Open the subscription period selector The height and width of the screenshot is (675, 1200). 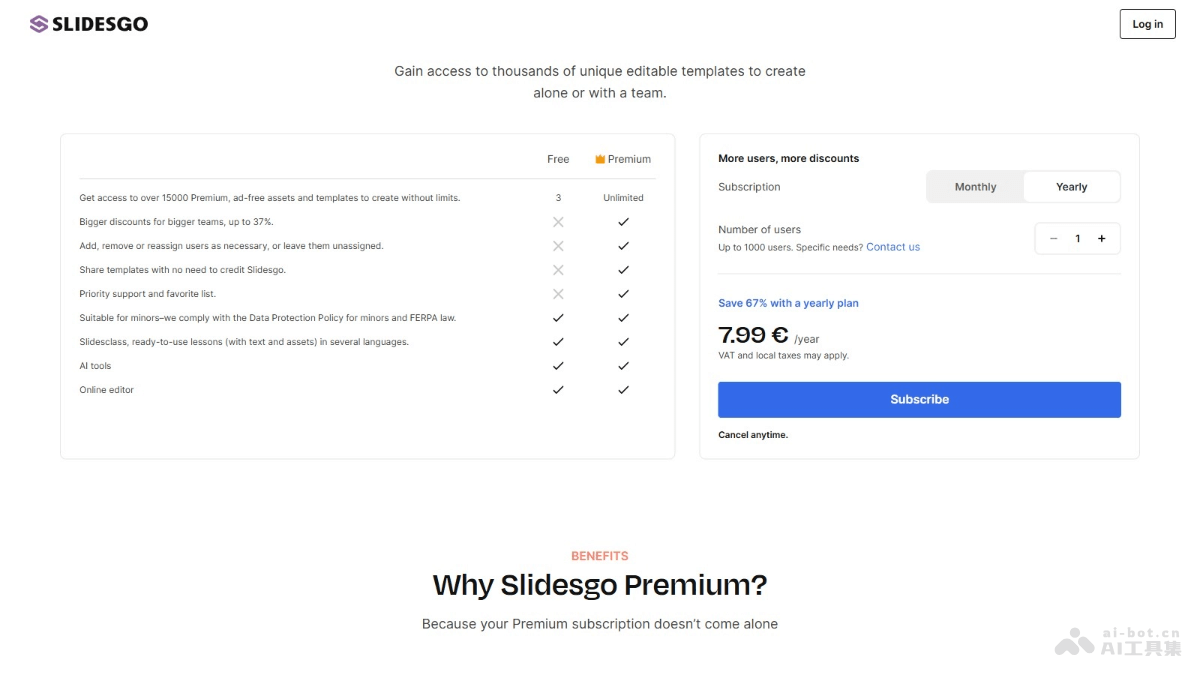click(1023, 186)
